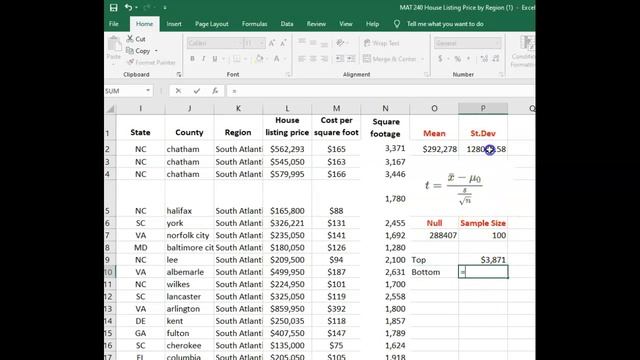
Task: Open the Undo history dropdown arrow
Action: pos(136,7)
